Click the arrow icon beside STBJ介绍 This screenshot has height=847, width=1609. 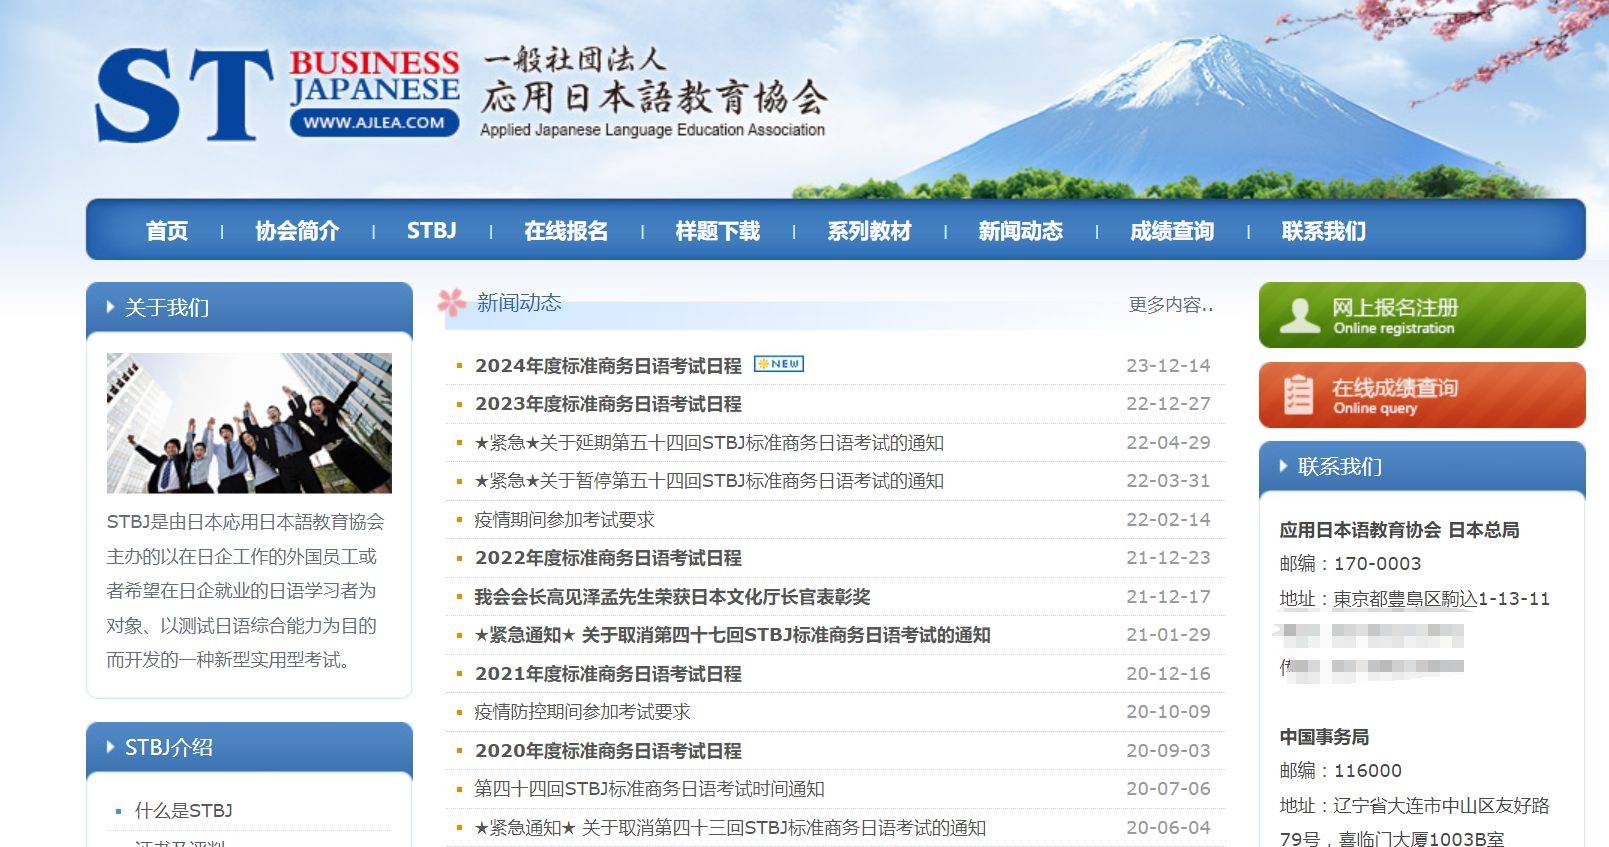(110, 747)
